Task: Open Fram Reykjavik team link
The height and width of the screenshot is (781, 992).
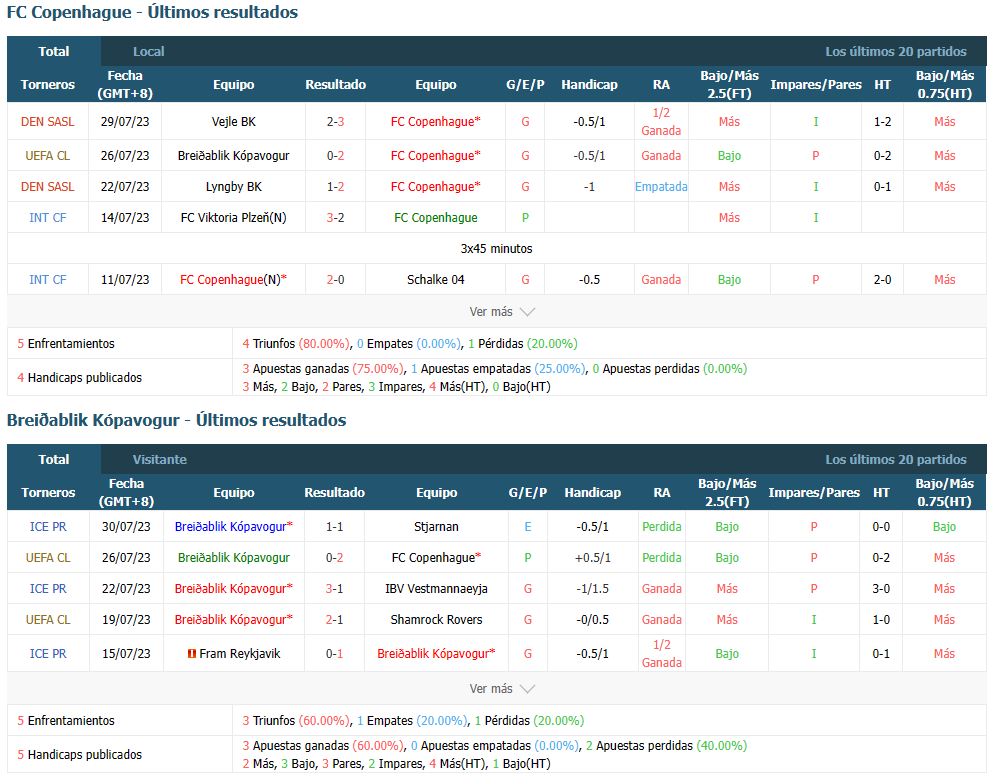Action: (239, 653)
